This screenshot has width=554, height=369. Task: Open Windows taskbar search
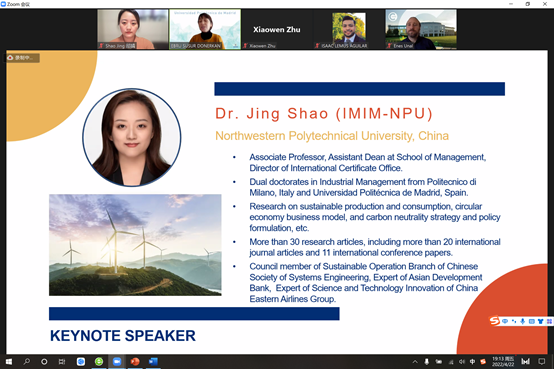coord(26,362)
